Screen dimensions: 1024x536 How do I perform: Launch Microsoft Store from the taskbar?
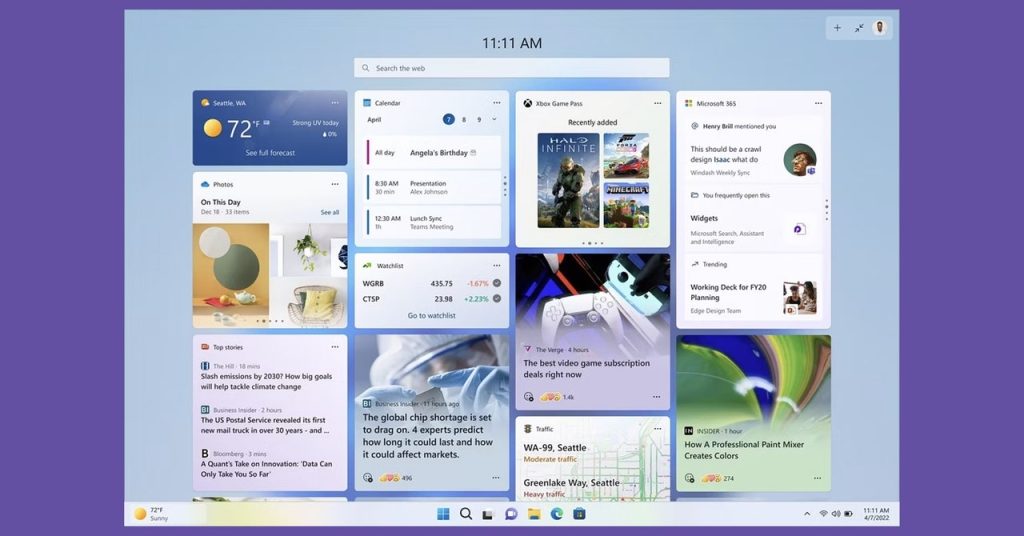[x=579, y=514]
